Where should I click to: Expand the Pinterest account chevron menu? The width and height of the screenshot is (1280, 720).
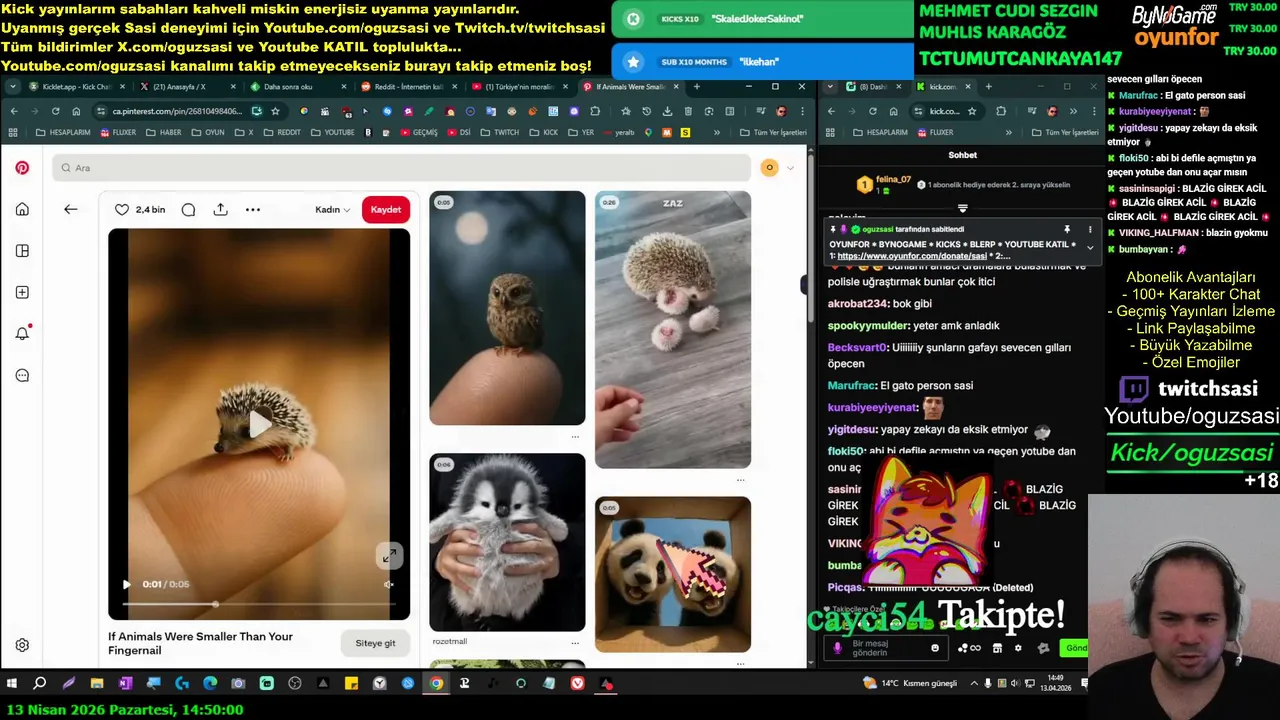click(x=790, y=168)
